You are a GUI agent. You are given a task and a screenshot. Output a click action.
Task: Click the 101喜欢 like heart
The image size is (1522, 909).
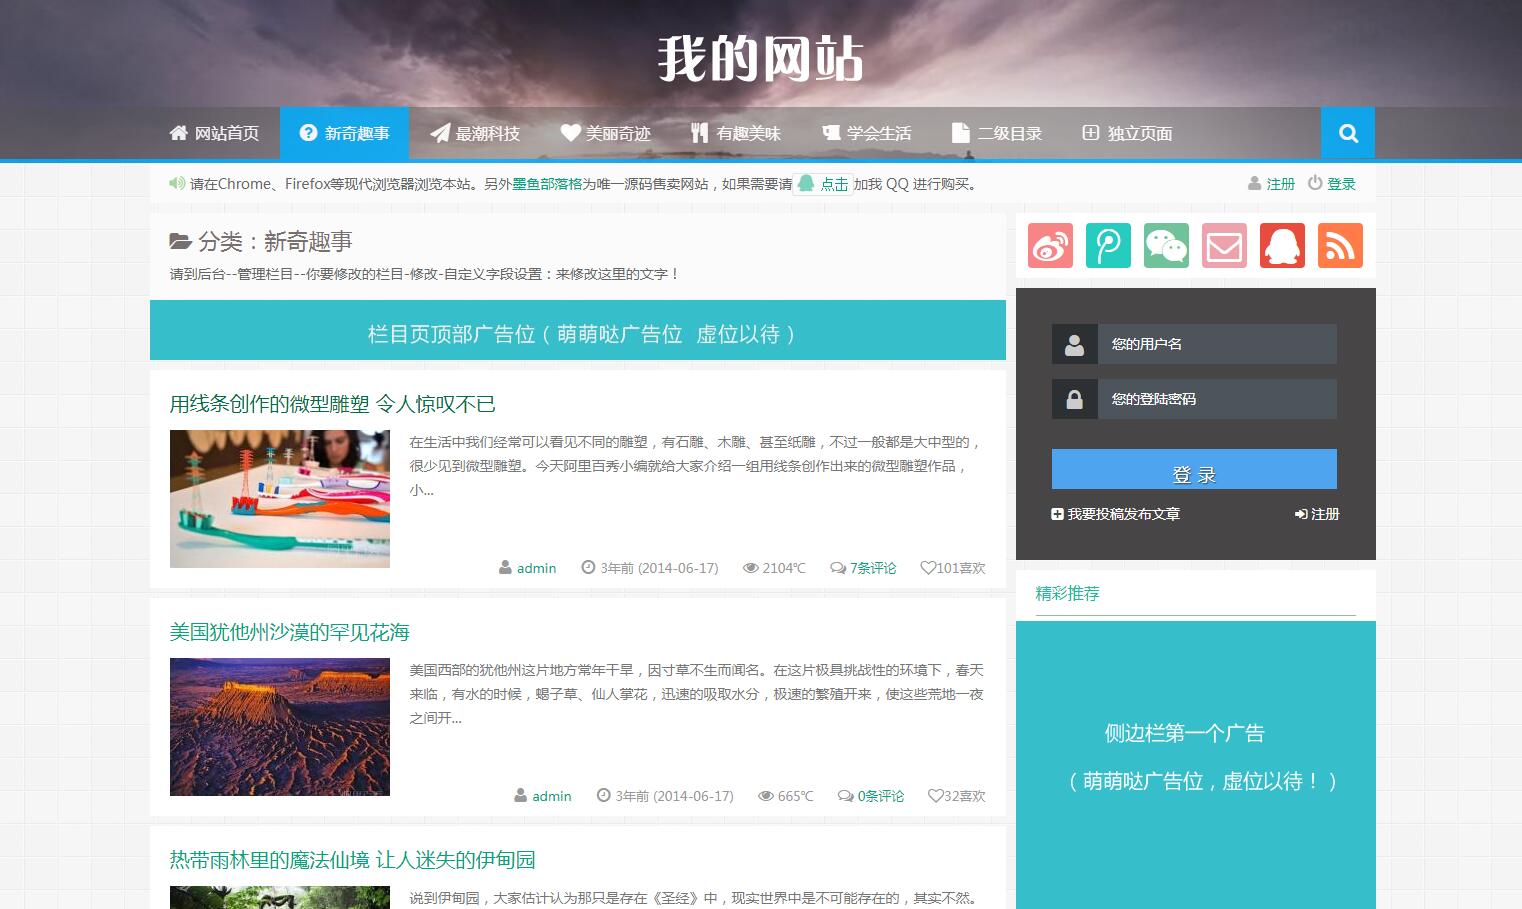[x=953, y=568]
